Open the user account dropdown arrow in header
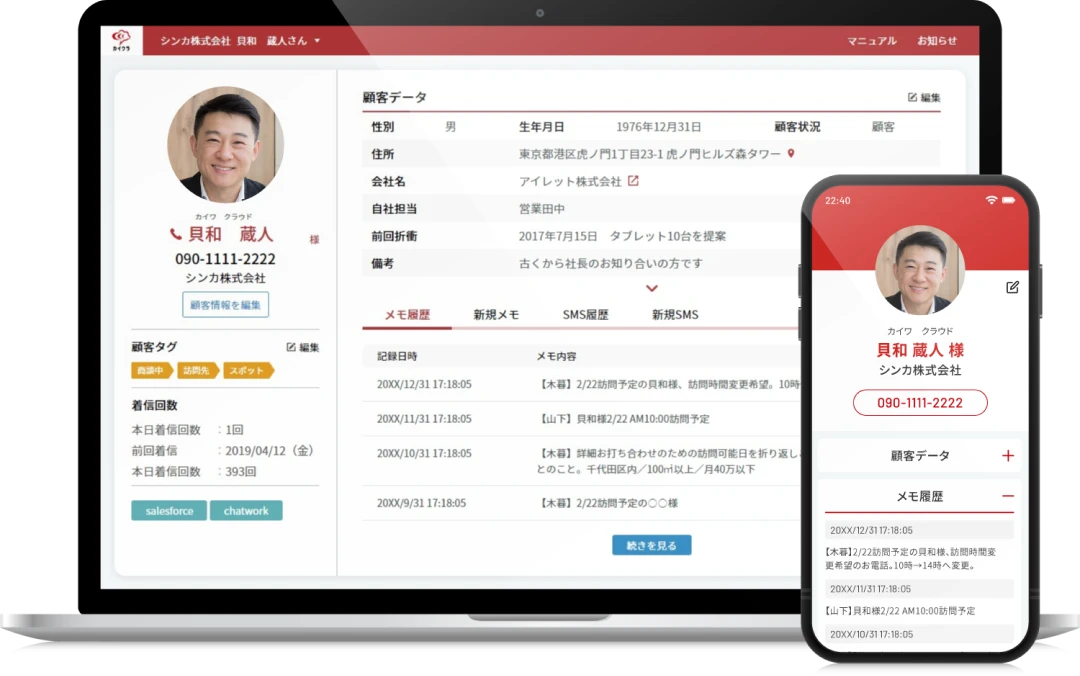Image resolution: width=1080 pixels, height=676 pixels. (x=317, y=41)
